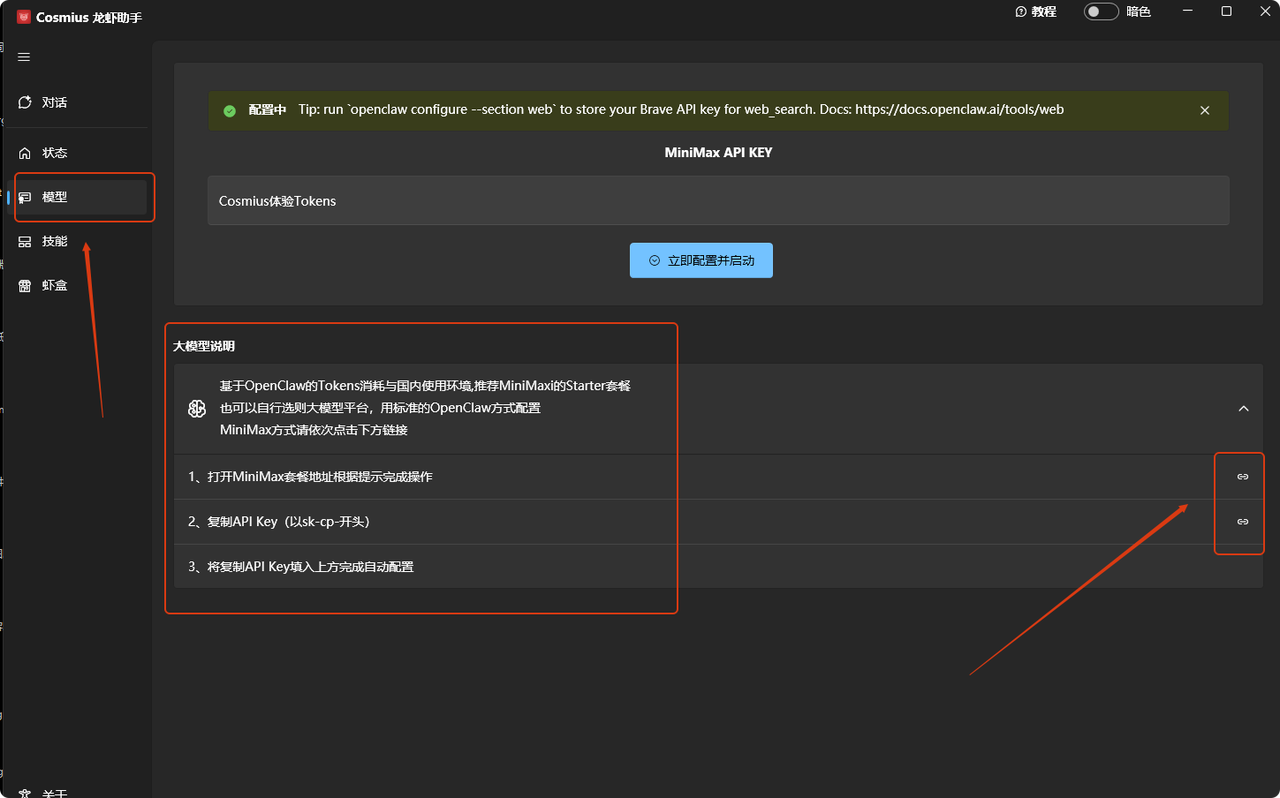The width and height of the screenshot is (1280, 798).
Task: Dismiss the 配置中 tip banner
Action: tap(1205, 110)
